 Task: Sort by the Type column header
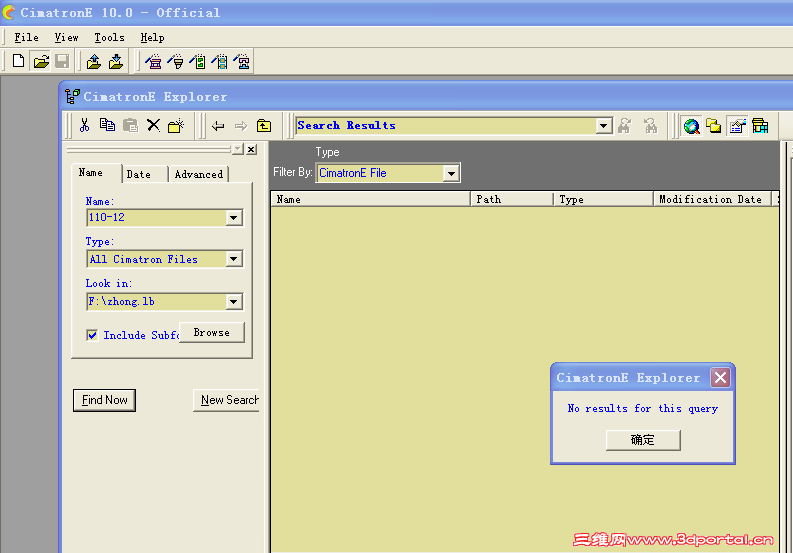(603, 199)
